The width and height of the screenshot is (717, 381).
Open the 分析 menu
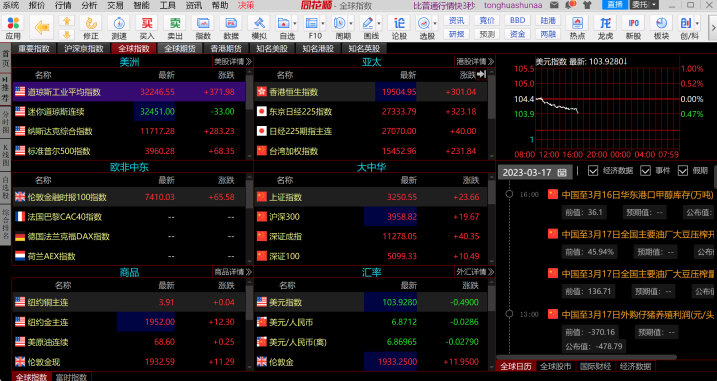[89, 5]
